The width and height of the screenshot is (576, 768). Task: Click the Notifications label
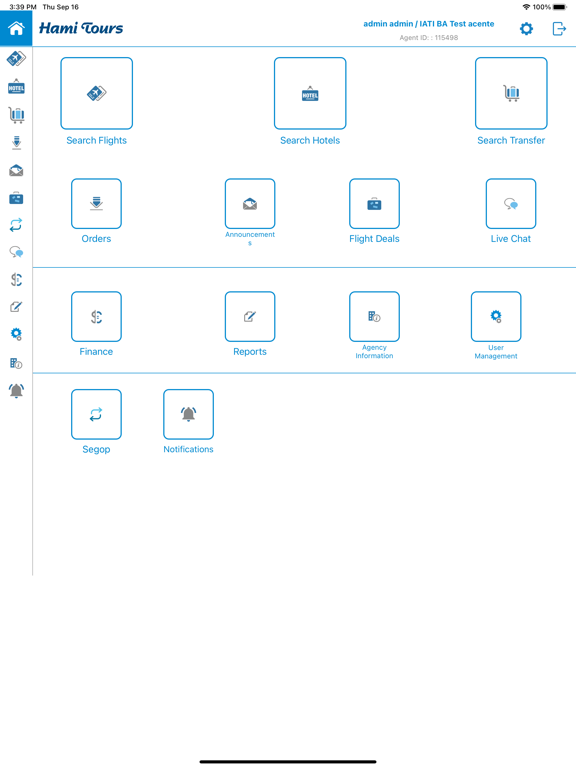(189, 450)
